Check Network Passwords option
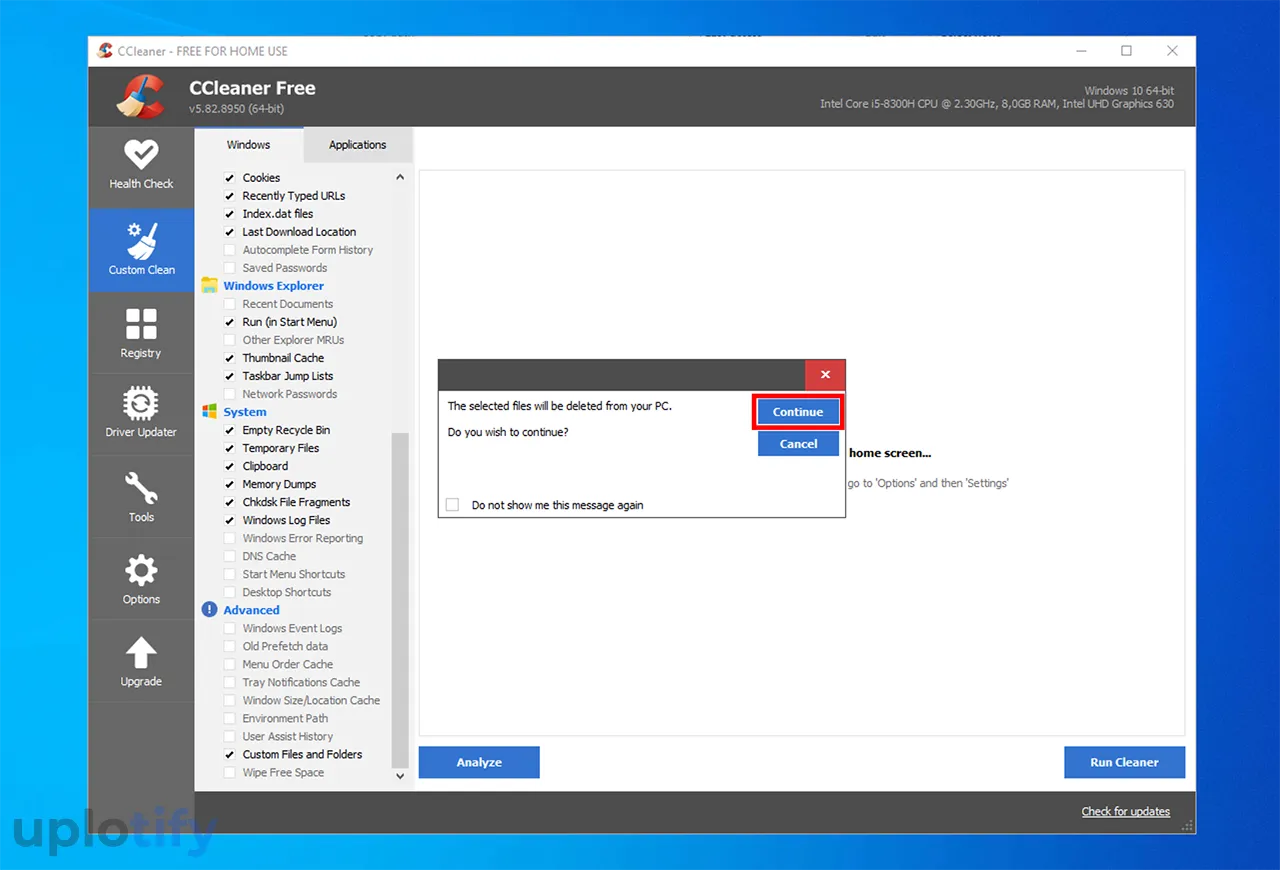Screen dimensions: 1280x870 point(230,394)
